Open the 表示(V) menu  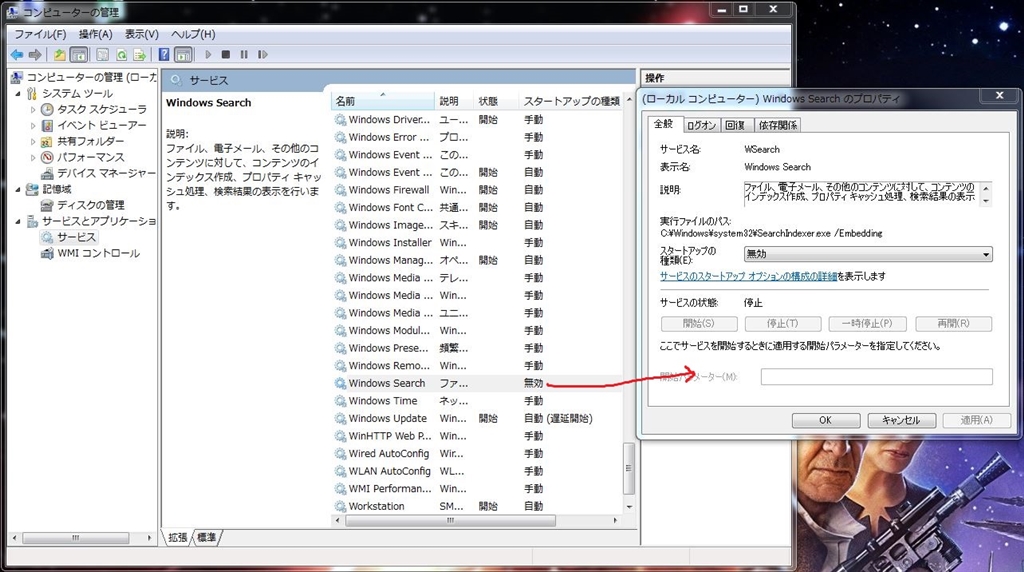pos(142,34)
